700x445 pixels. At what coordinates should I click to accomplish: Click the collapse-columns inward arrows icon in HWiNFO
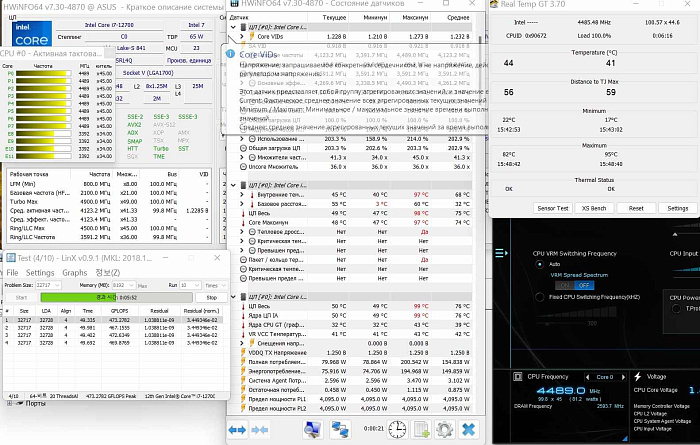pos(259,430)
